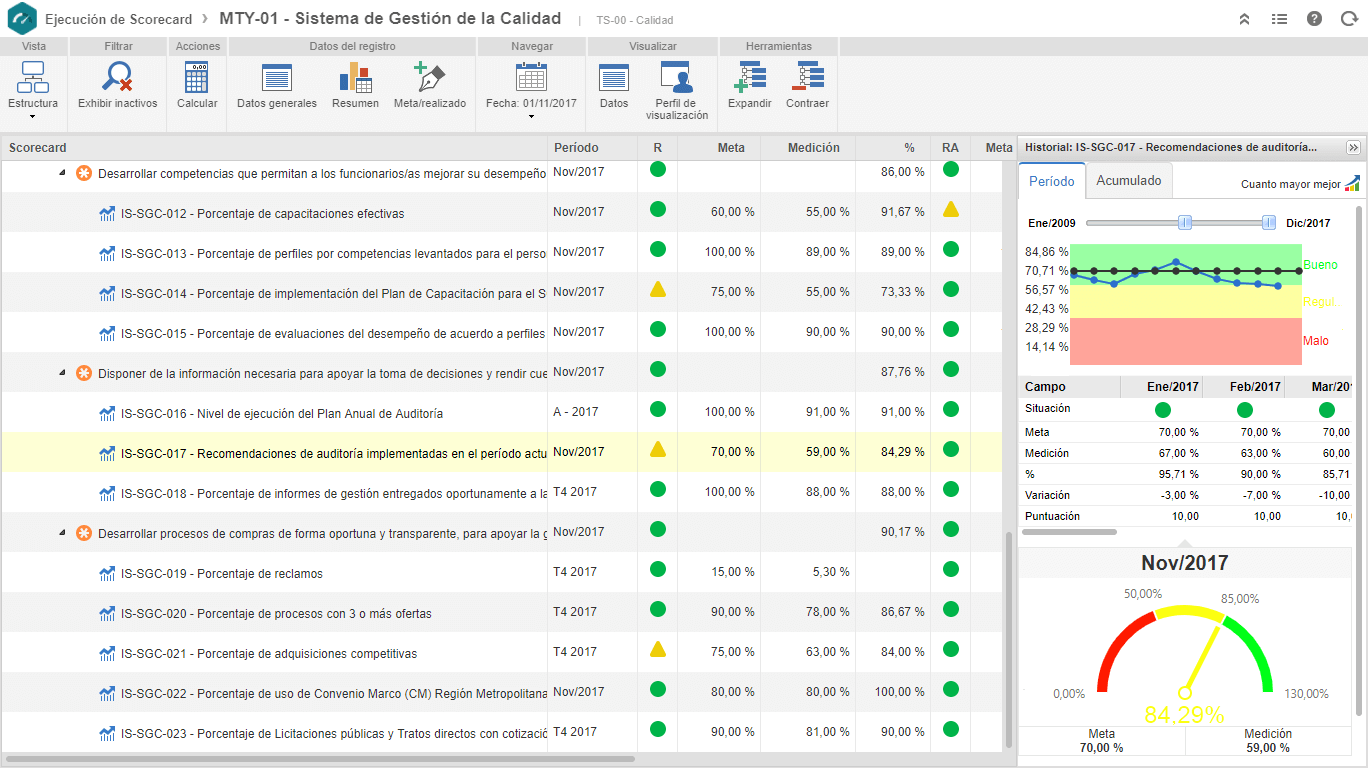The height and width of the screenshot is (768, 1368).
Task: Click the Scorecard column header
Action: [273, 148]
